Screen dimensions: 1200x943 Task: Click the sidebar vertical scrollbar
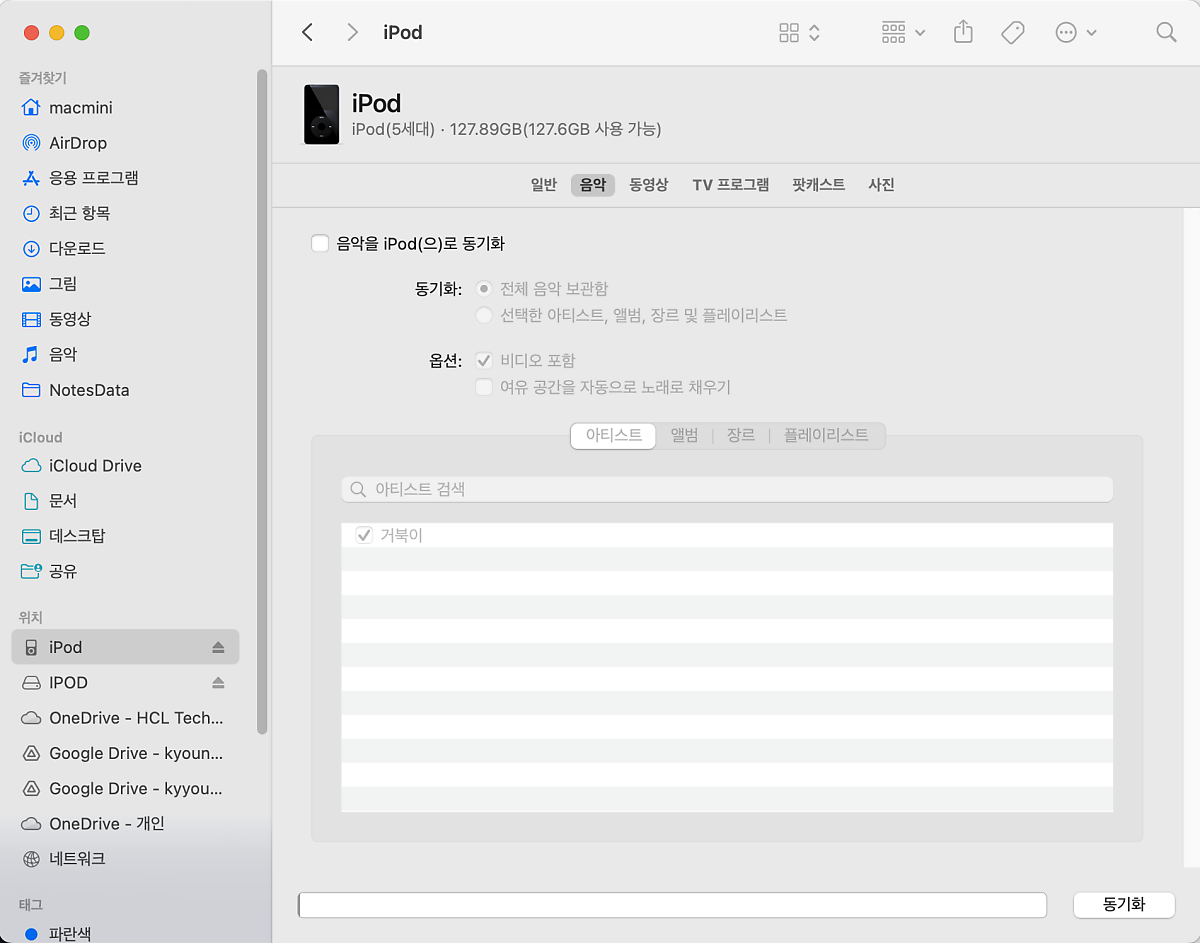tap(262, 400)
